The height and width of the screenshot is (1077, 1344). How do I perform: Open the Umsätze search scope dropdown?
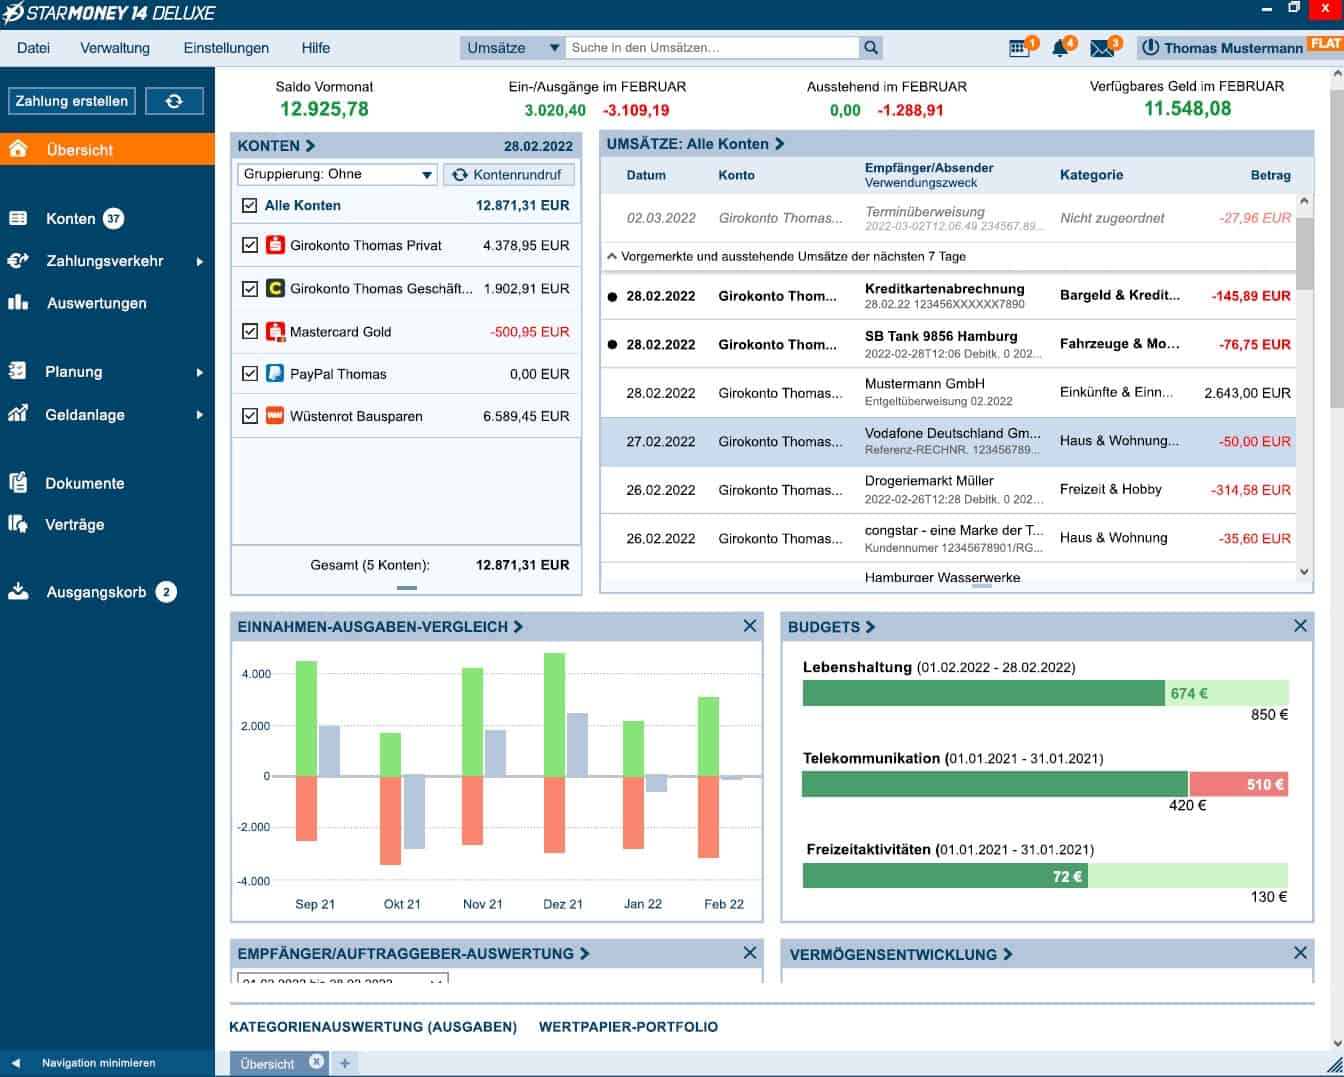(512, 48)
